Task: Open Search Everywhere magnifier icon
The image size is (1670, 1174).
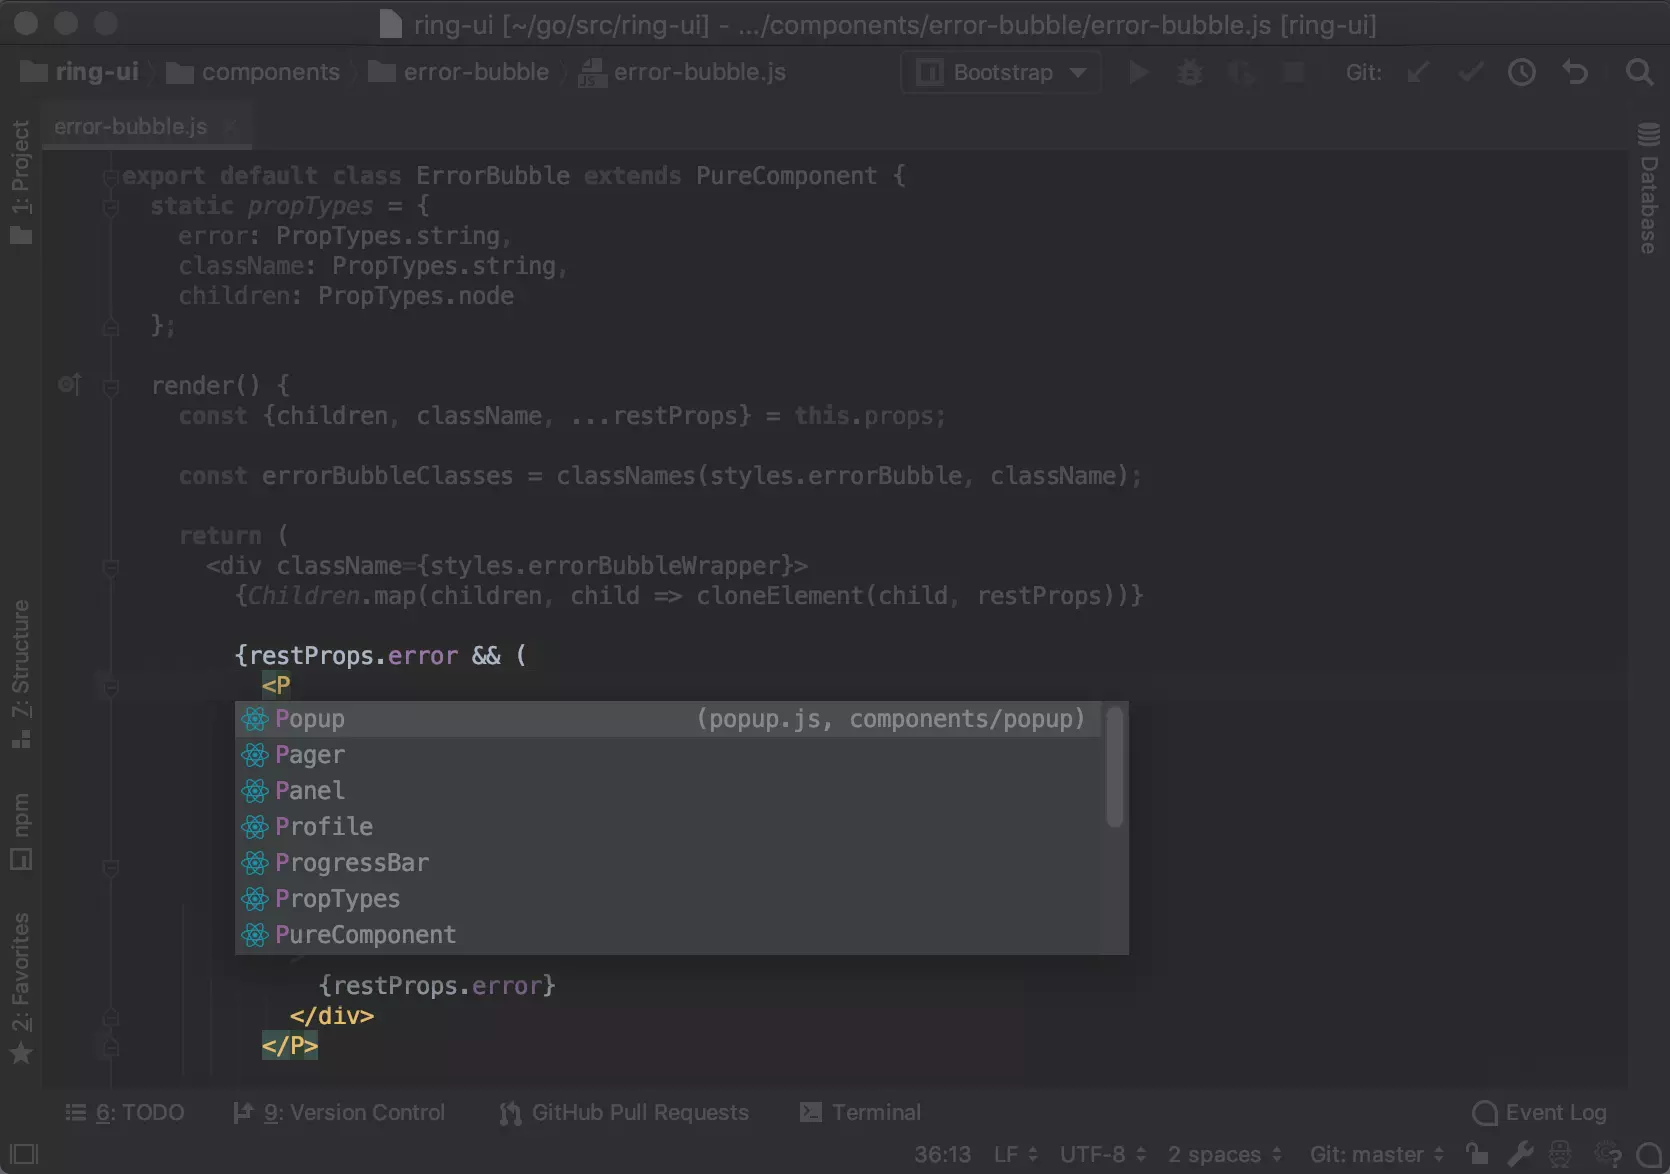Action: coord(1639,73)
